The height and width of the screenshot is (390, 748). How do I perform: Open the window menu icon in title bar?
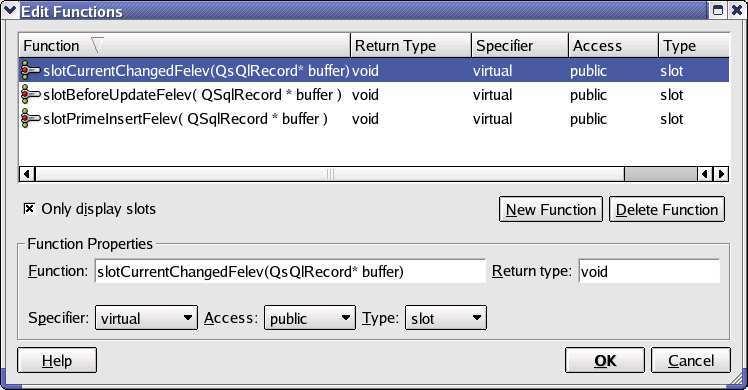9,10
